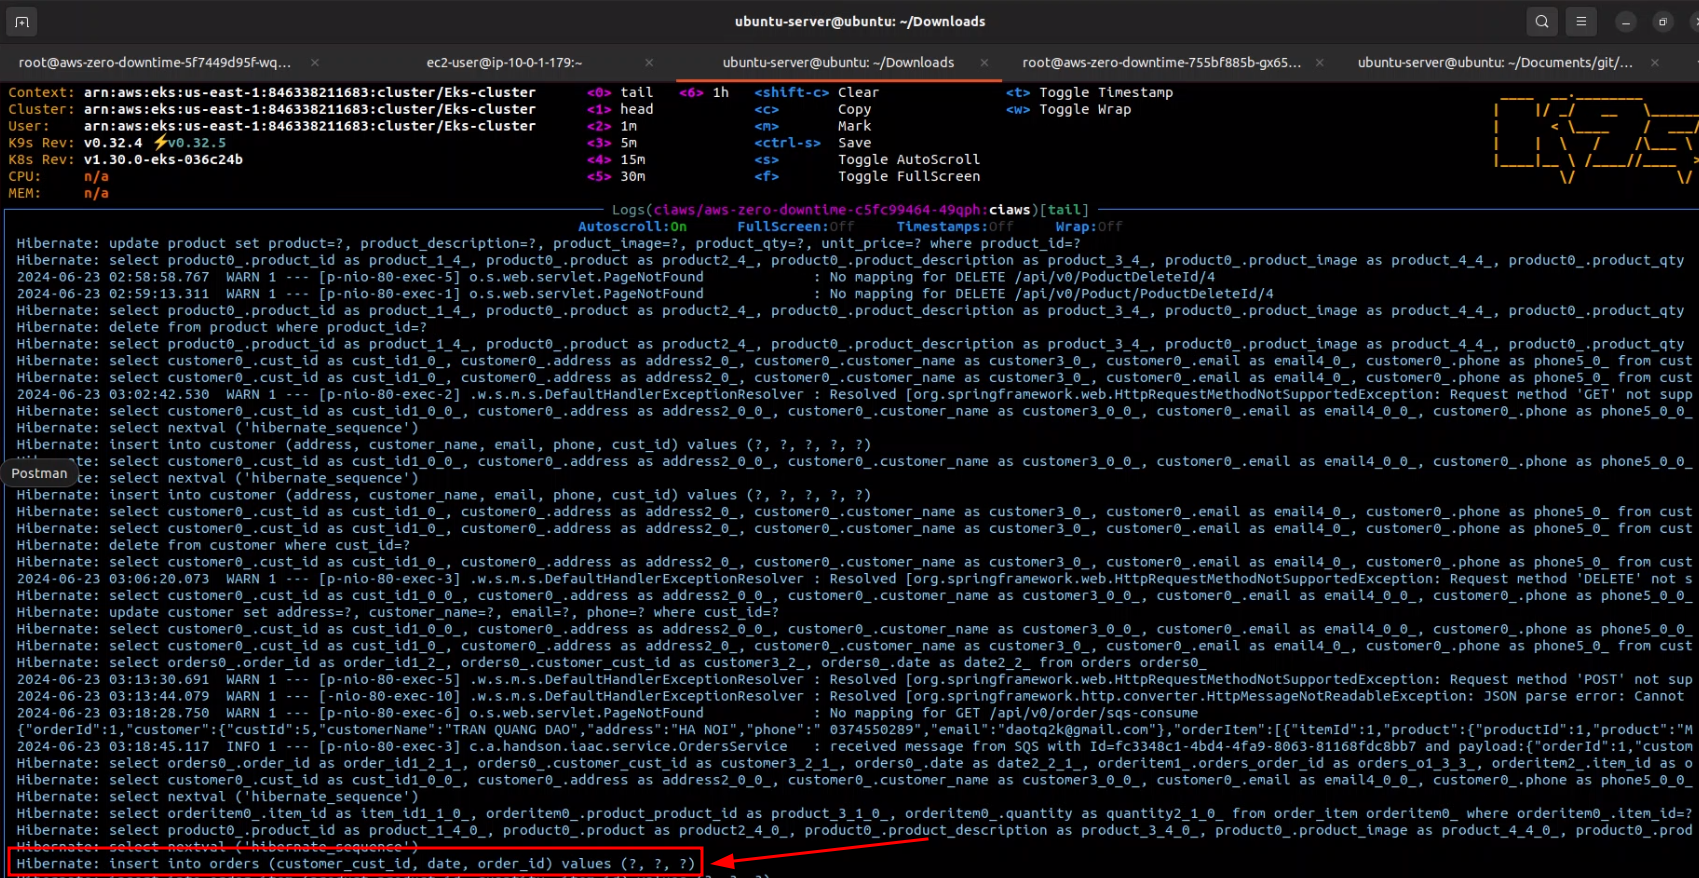
Task: Click the <2> 1m time range hint
Action: coord(612,126)
